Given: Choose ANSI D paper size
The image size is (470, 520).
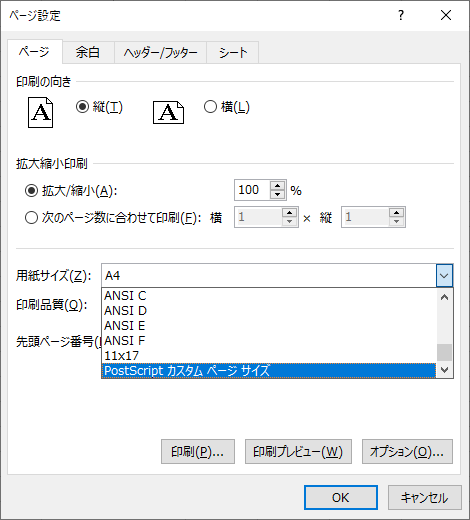Looking at the screenshot, I should pos(268,311).
